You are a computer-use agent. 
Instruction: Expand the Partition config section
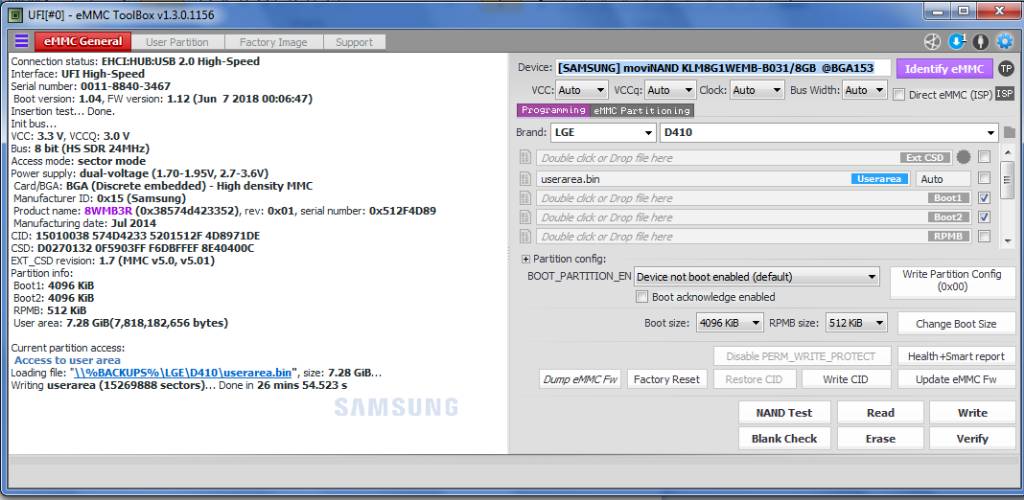[x=526, y=259]
